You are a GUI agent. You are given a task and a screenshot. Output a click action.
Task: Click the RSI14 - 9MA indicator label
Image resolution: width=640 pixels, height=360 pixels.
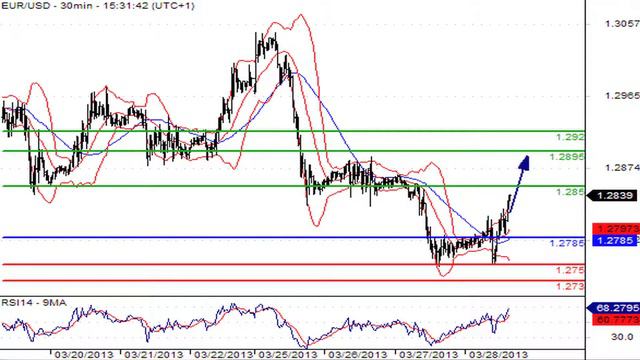point(33,303)
